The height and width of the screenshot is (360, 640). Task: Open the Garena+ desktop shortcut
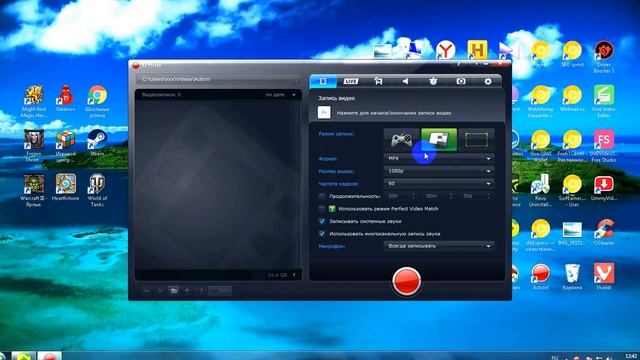tap(65, 98)
